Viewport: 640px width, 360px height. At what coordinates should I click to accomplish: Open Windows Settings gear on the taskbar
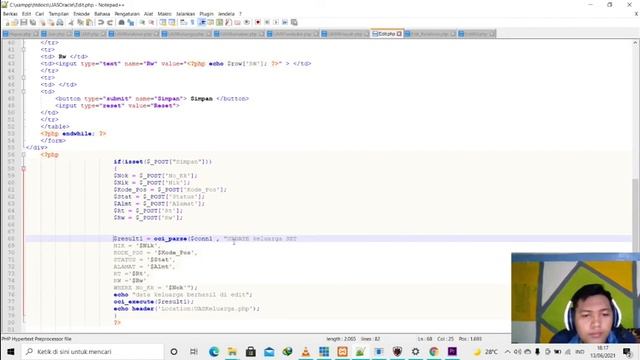coord(415,351)
